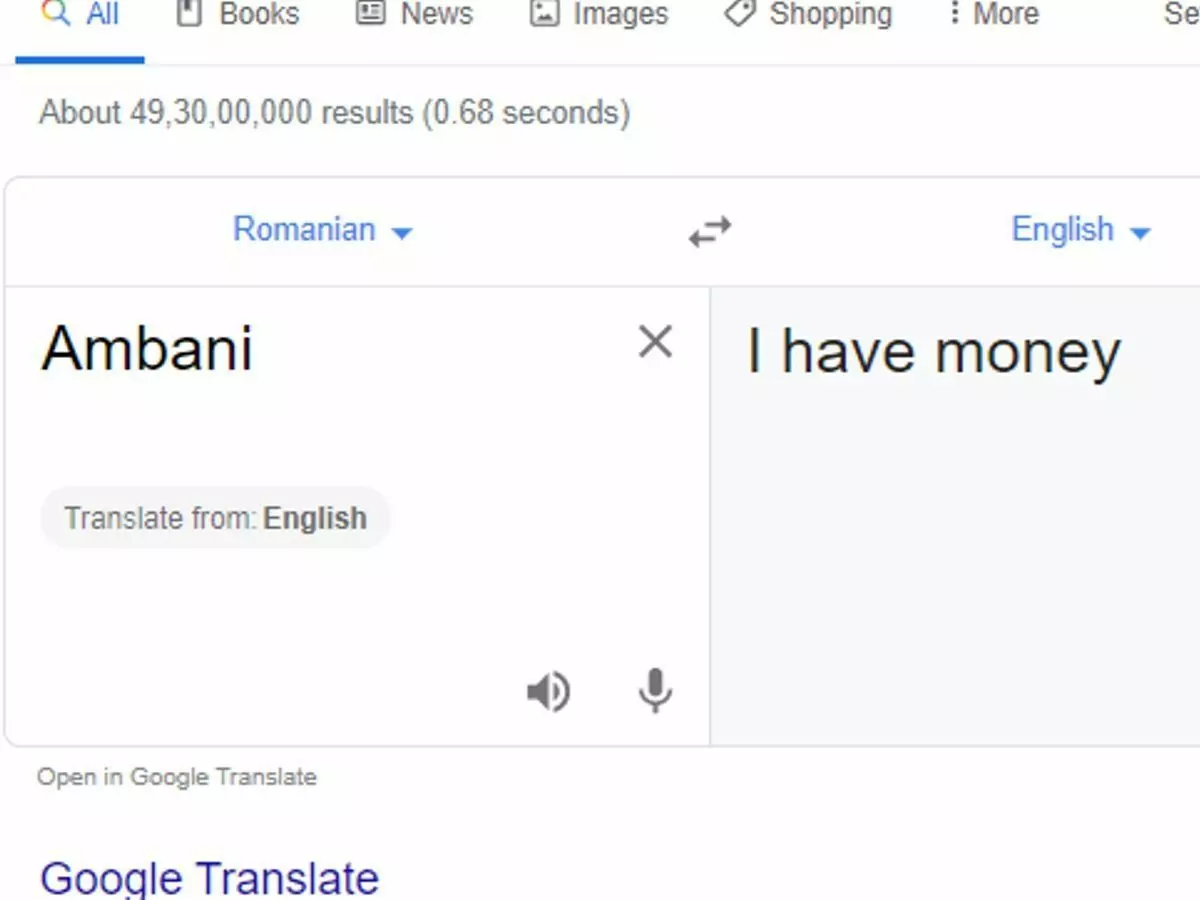The image size is (1200, 900).
Task: Switch to the Shopping tab
Action: coord(830,14)
